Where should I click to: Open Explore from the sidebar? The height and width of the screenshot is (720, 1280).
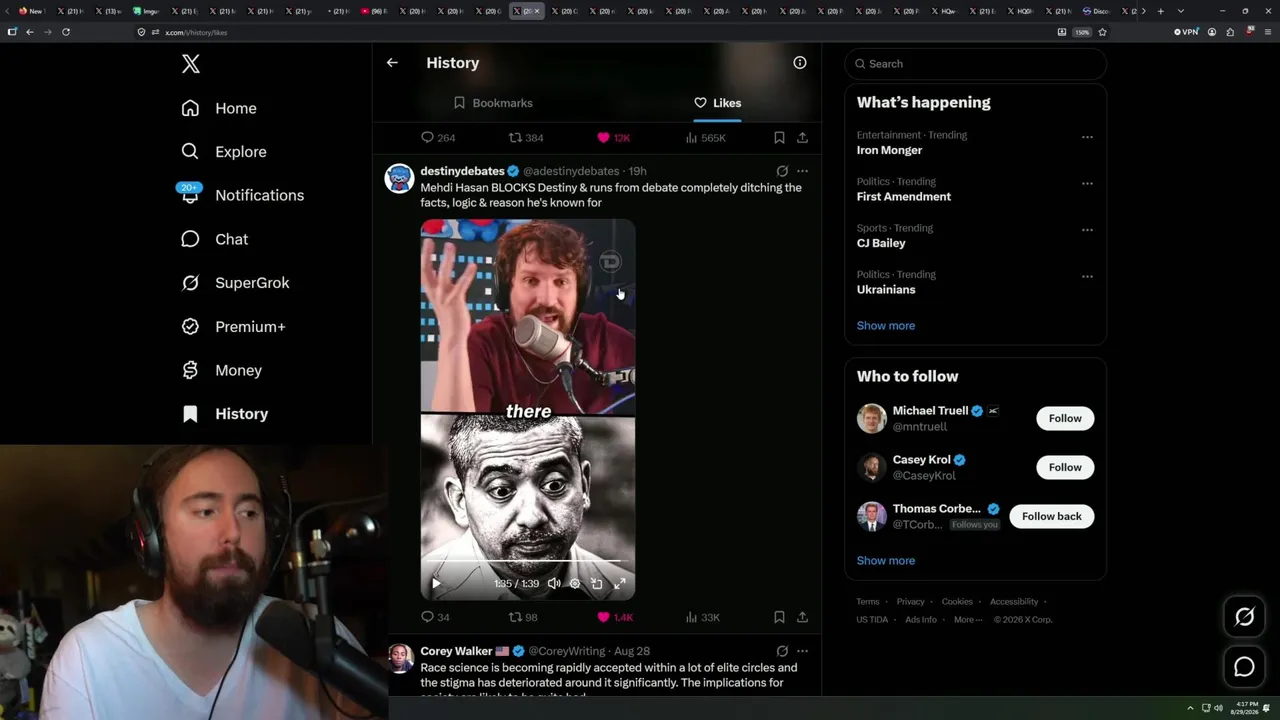click(x=224, y=152)
